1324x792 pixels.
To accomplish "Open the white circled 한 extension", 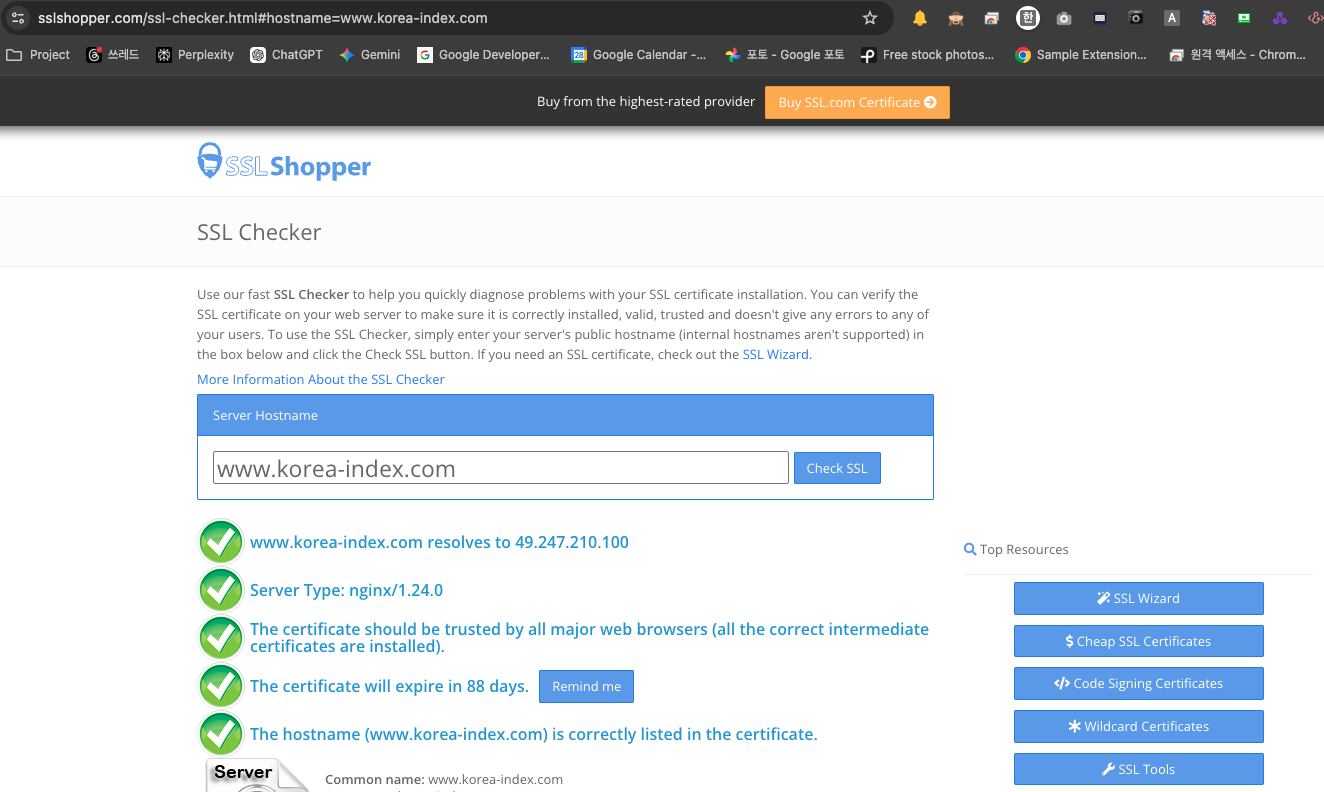I will click(x=1027, y=18).
